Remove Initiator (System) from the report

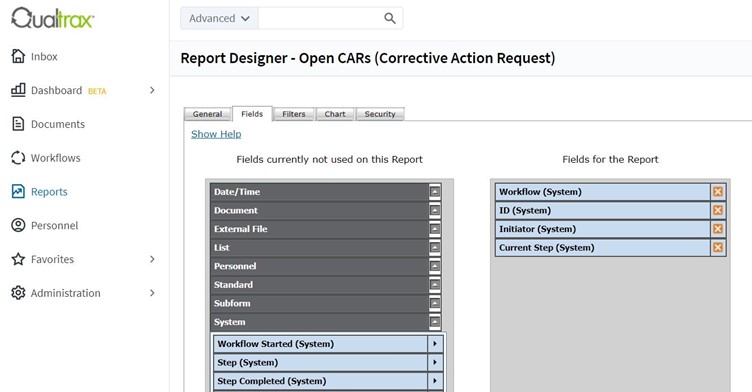[717, 229]
